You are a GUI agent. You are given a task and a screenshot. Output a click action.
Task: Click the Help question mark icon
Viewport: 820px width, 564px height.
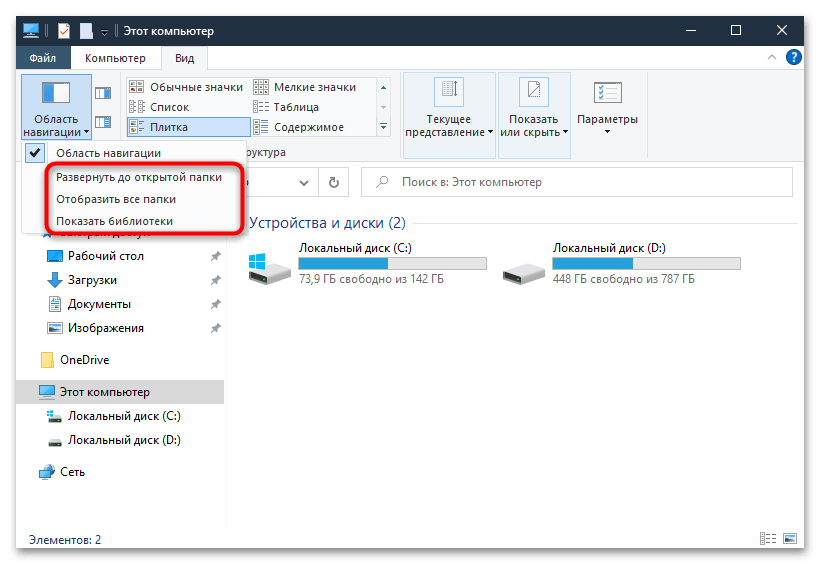(793, 58)
